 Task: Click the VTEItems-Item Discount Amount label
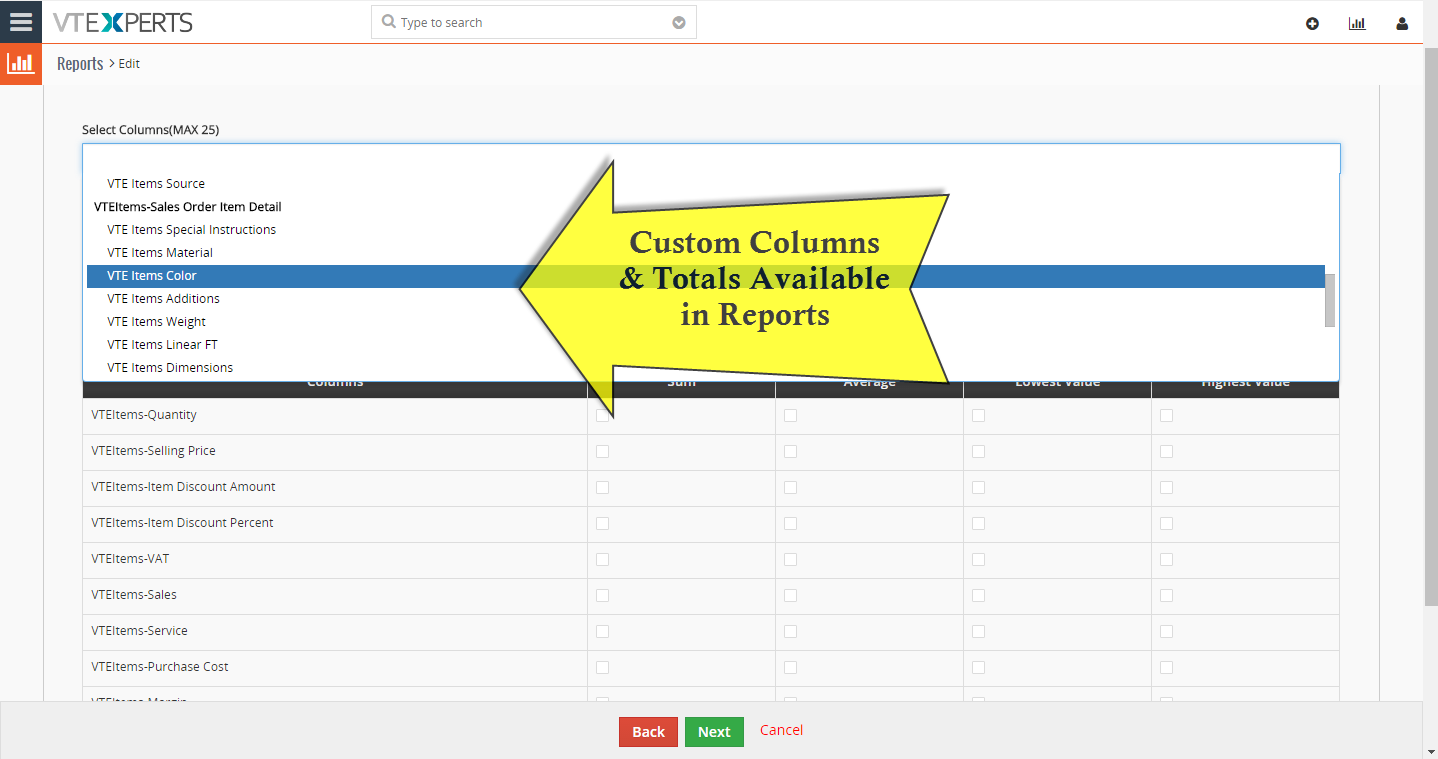click(x=183, y=487)
